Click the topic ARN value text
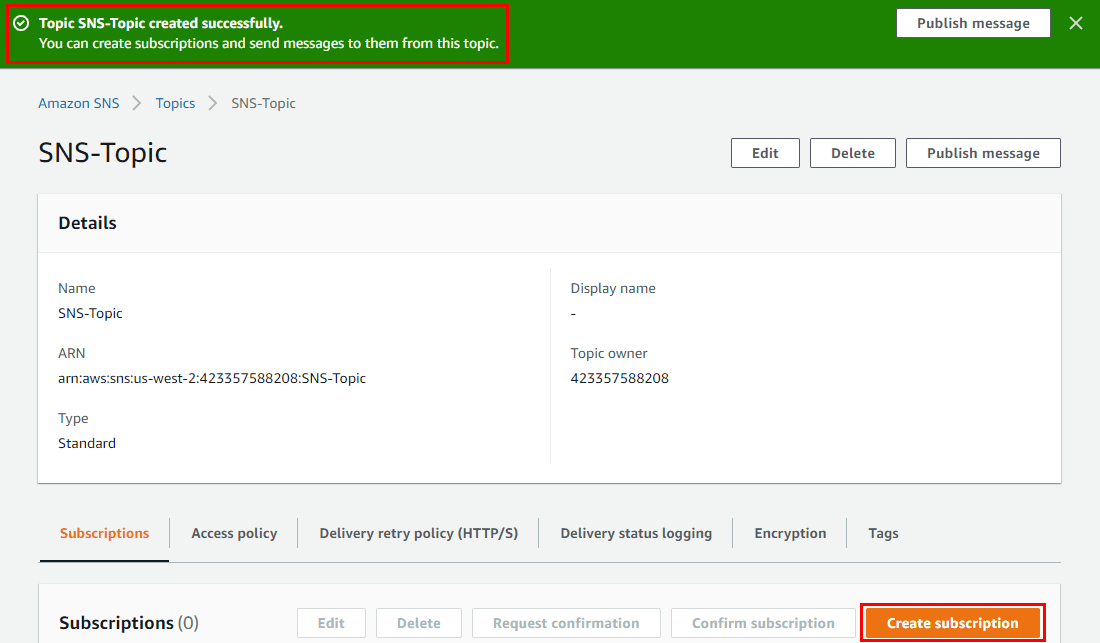Viewport: 1100px width, 643px height. [212, 378]
